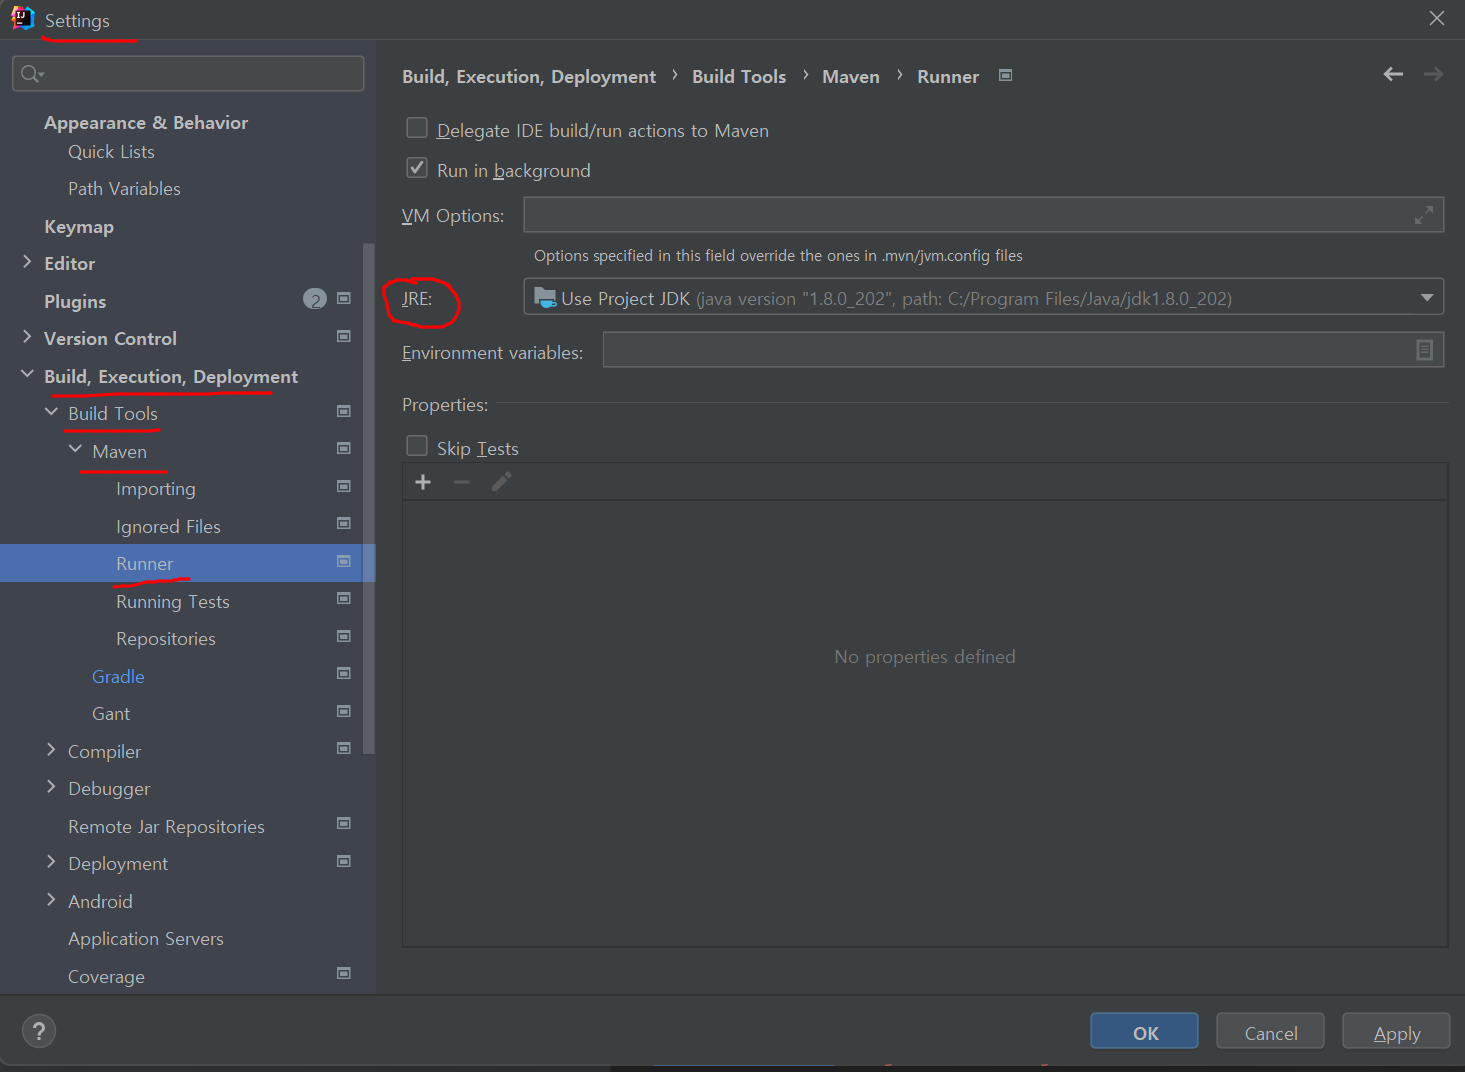Enable Delegate IDE build/run actions to Maven

[417, 128]
